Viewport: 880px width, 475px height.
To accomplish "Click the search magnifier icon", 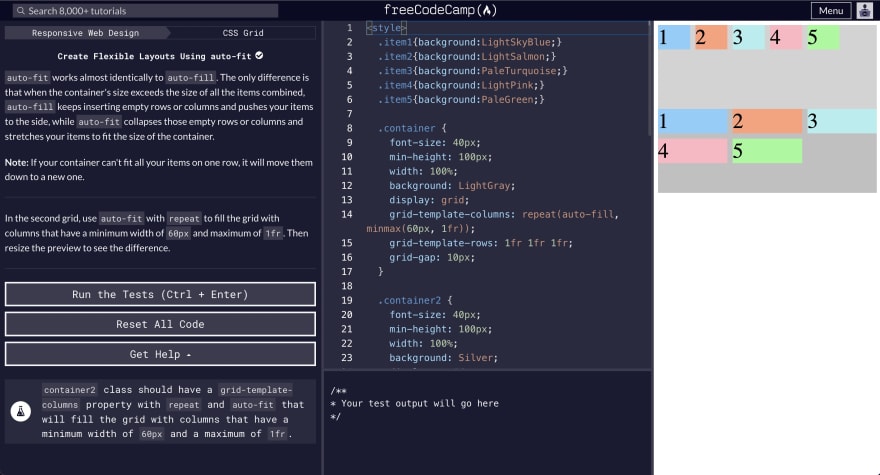I will pyautogui.click(x=21, y=11).
